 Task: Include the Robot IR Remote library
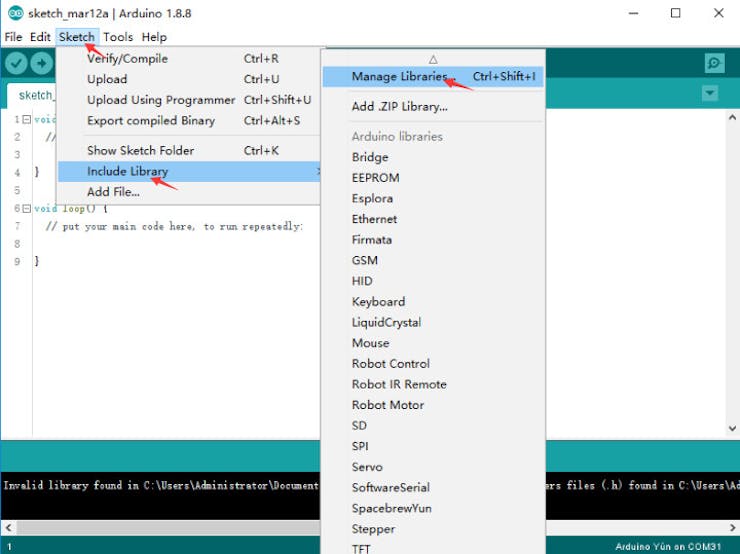coord(433,385)
